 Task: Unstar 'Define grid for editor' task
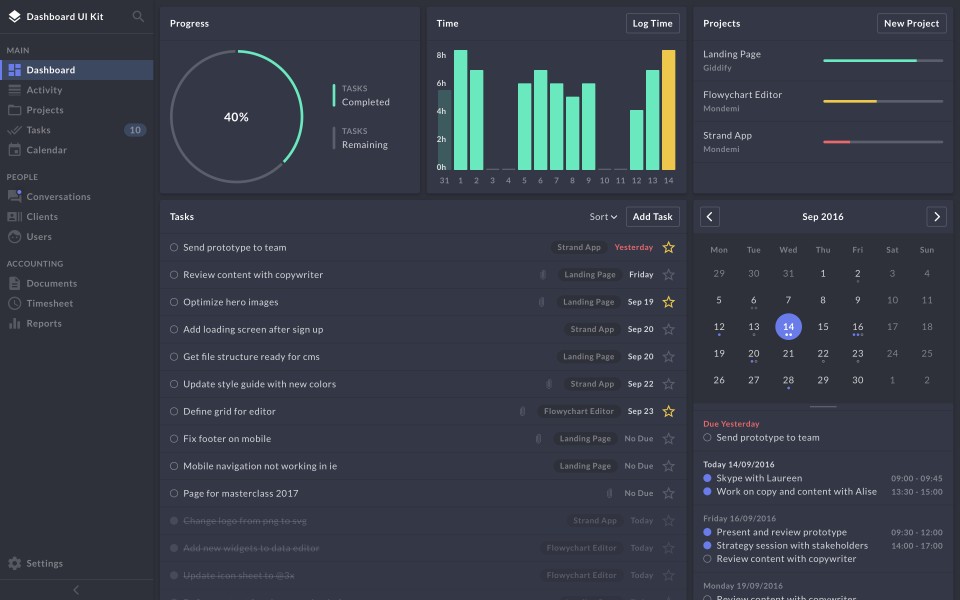coord(669,411)
